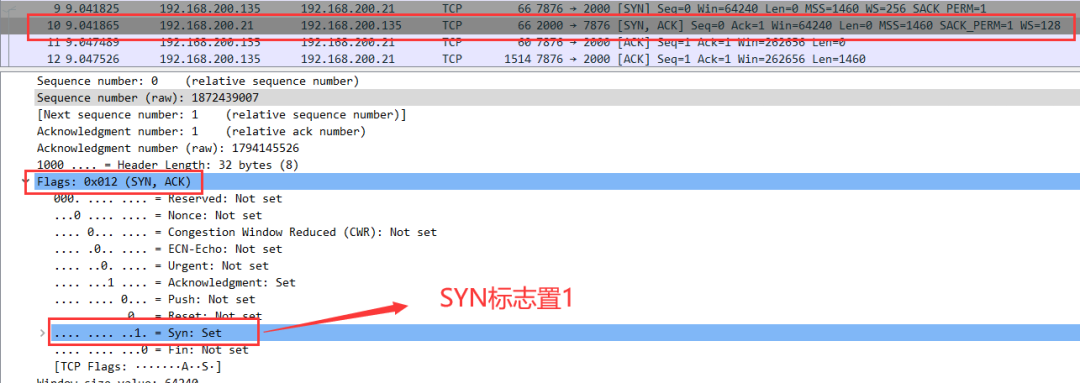Select 'Urgent: Not set' flag line
Viewport: 1080px width, 383px height.
click(161, 266)
